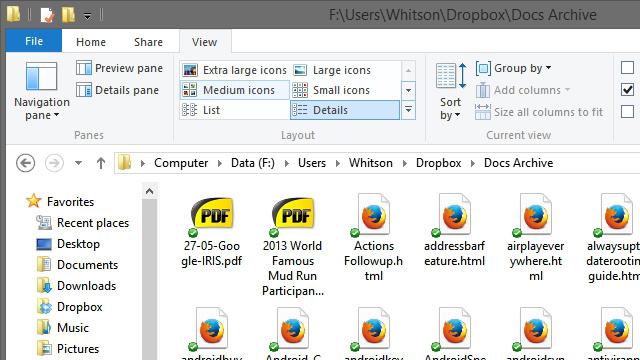Open the recent locations dropdown arrow

coord(78,163)
